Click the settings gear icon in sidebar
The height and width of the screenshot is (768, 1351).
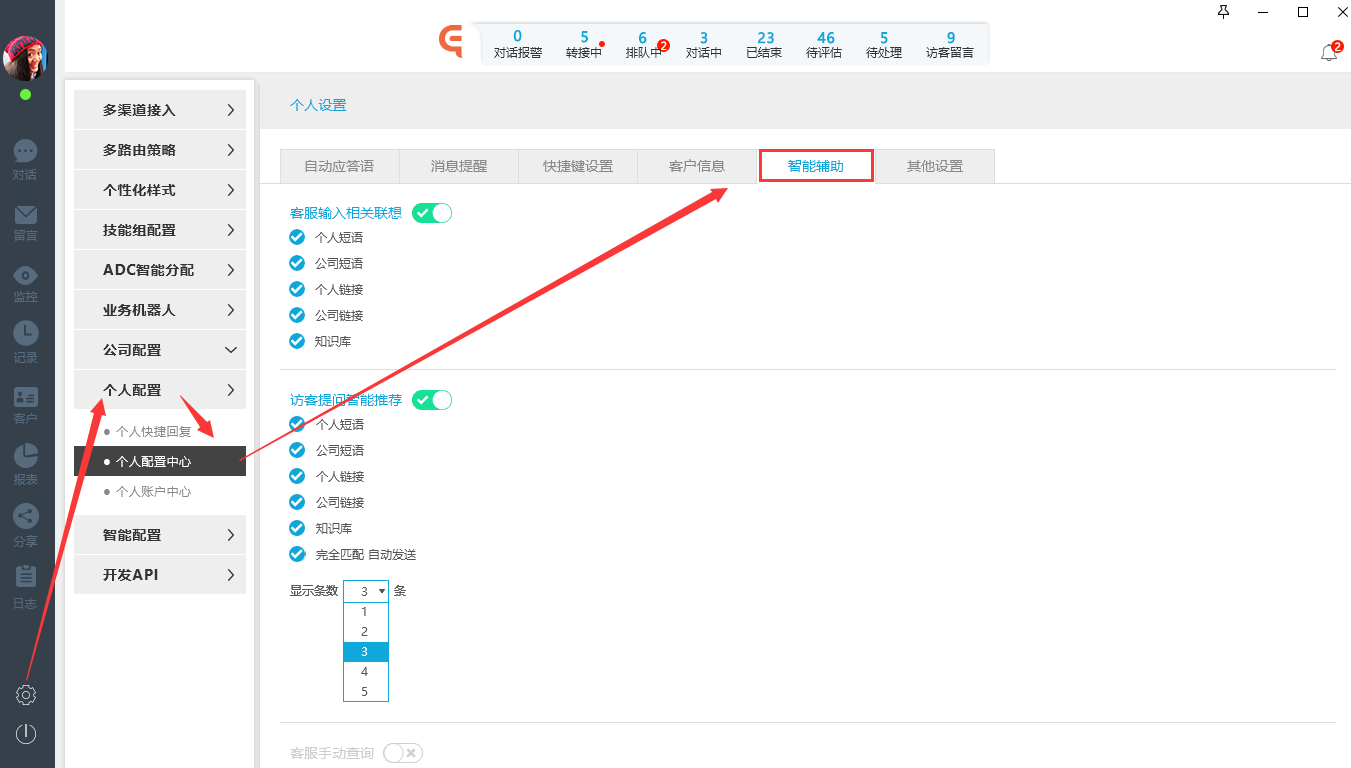[x=26, y=695]
